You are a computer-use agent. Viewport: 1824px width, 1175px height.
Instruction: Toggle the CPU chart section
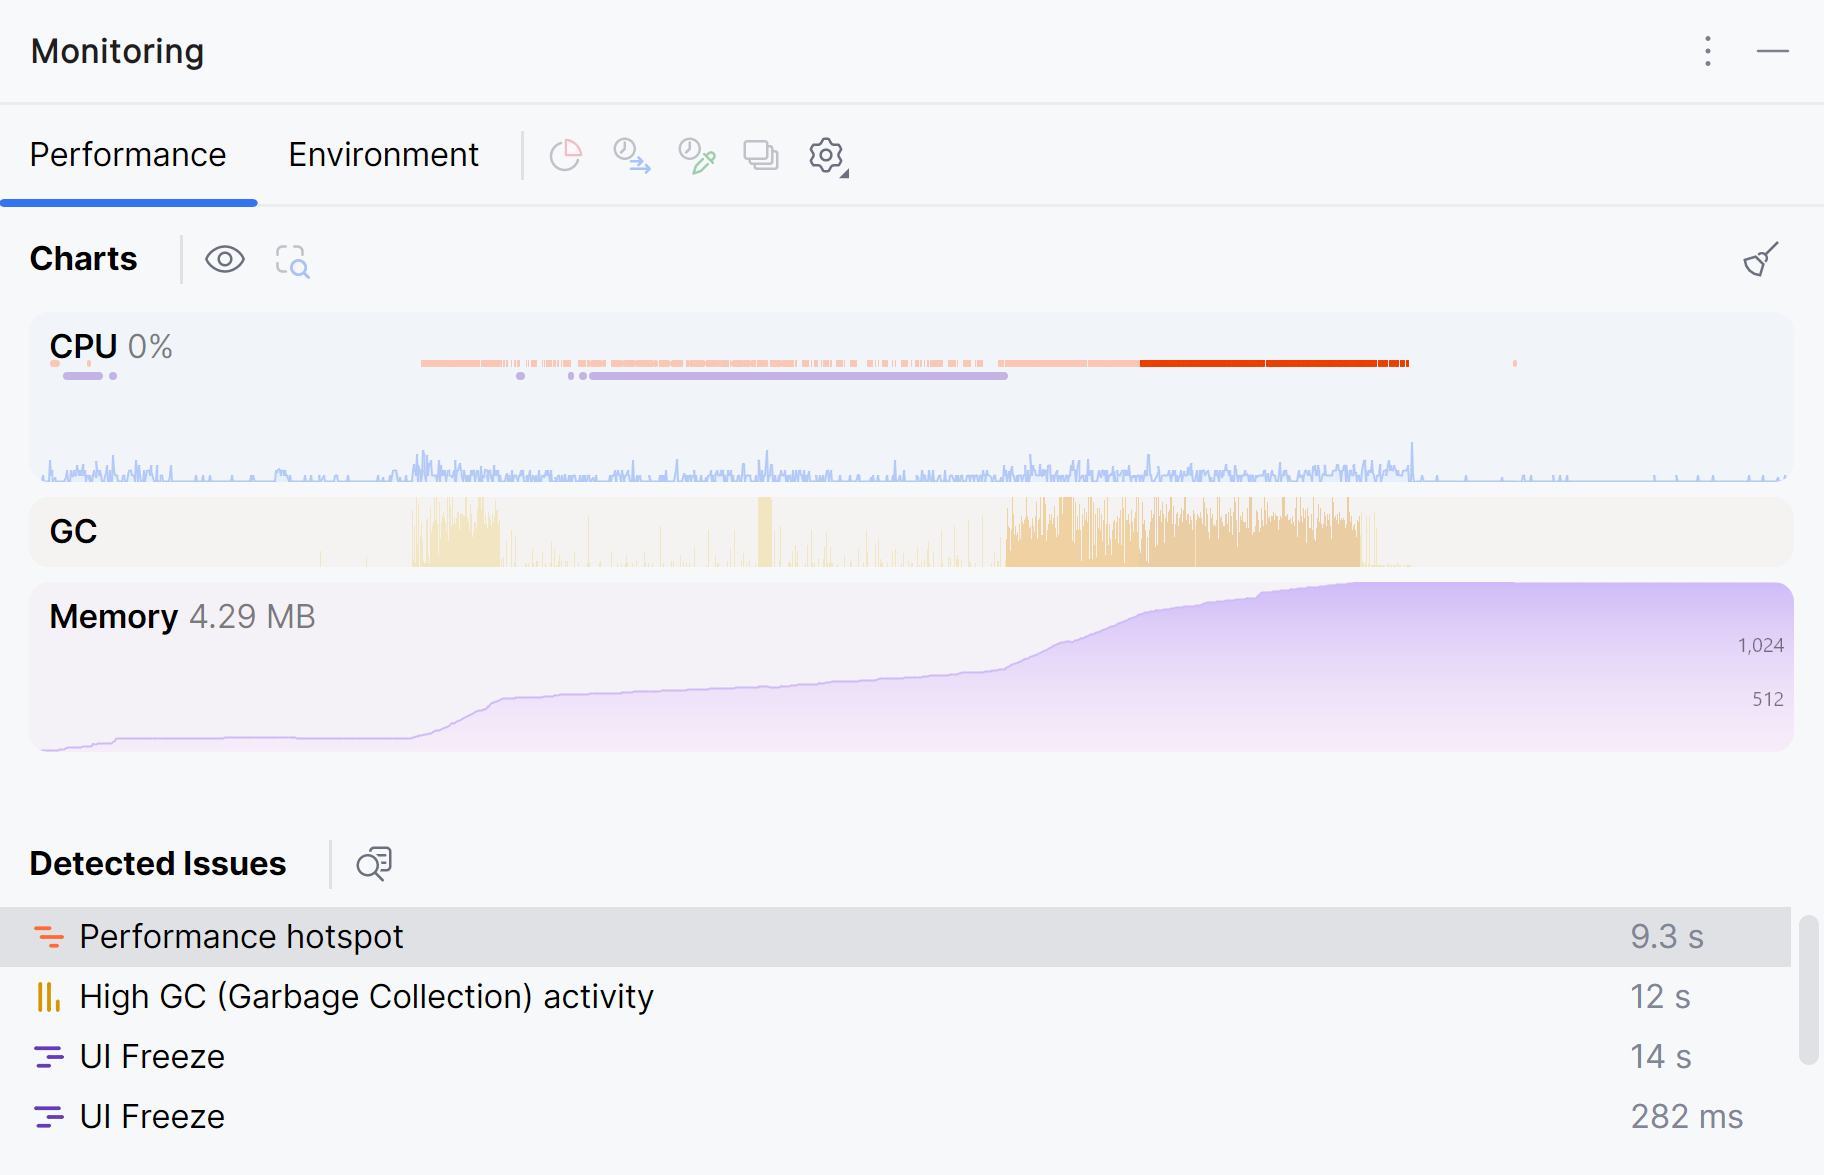pyautogui.click(x=83, y=346)
